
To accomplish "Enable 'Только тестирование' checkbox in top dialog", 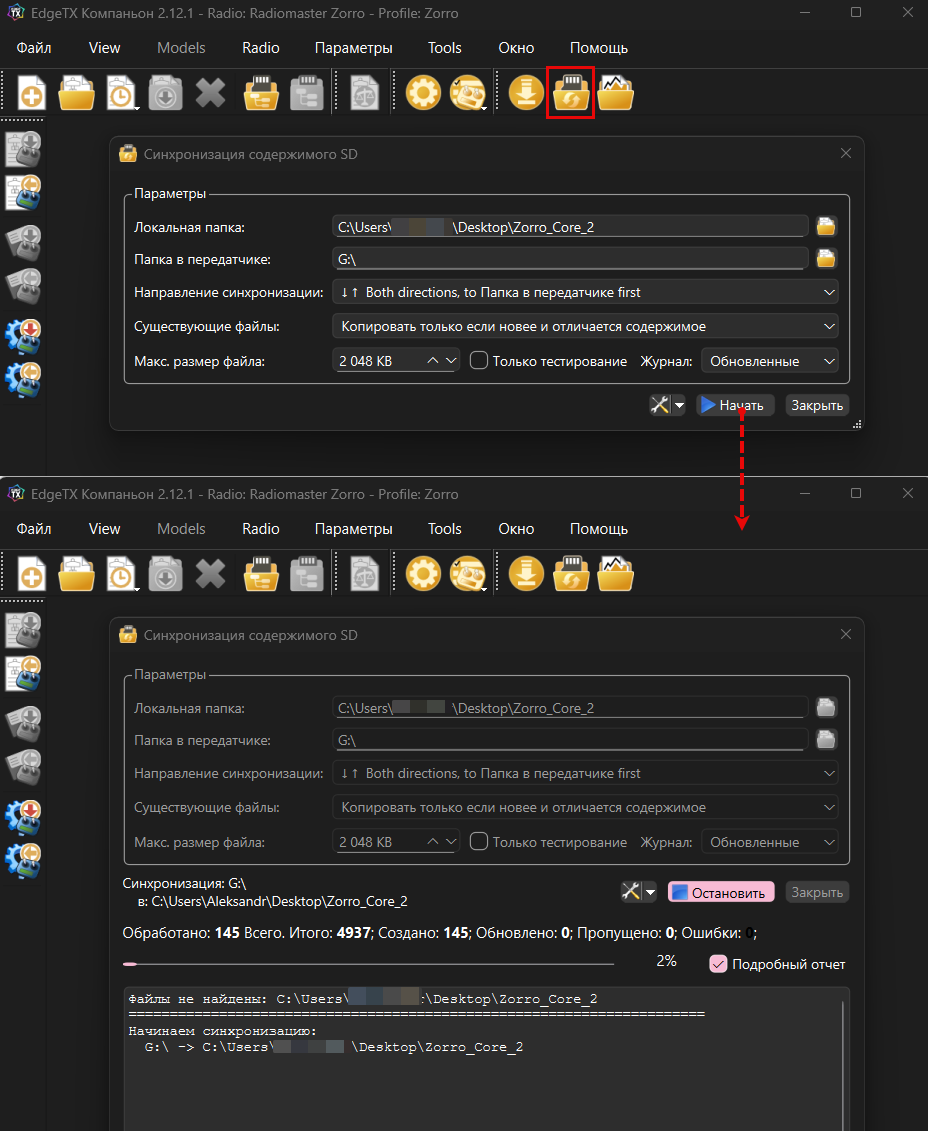I will [x=479, y=360].
